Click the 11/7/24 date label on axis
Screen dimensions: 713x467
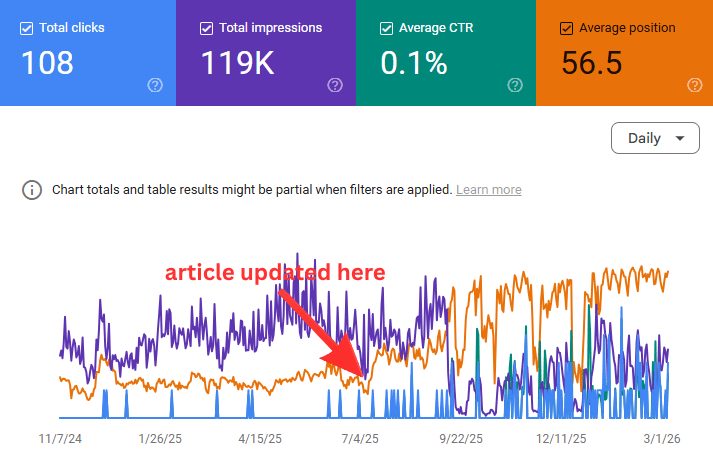coord(63,439)
